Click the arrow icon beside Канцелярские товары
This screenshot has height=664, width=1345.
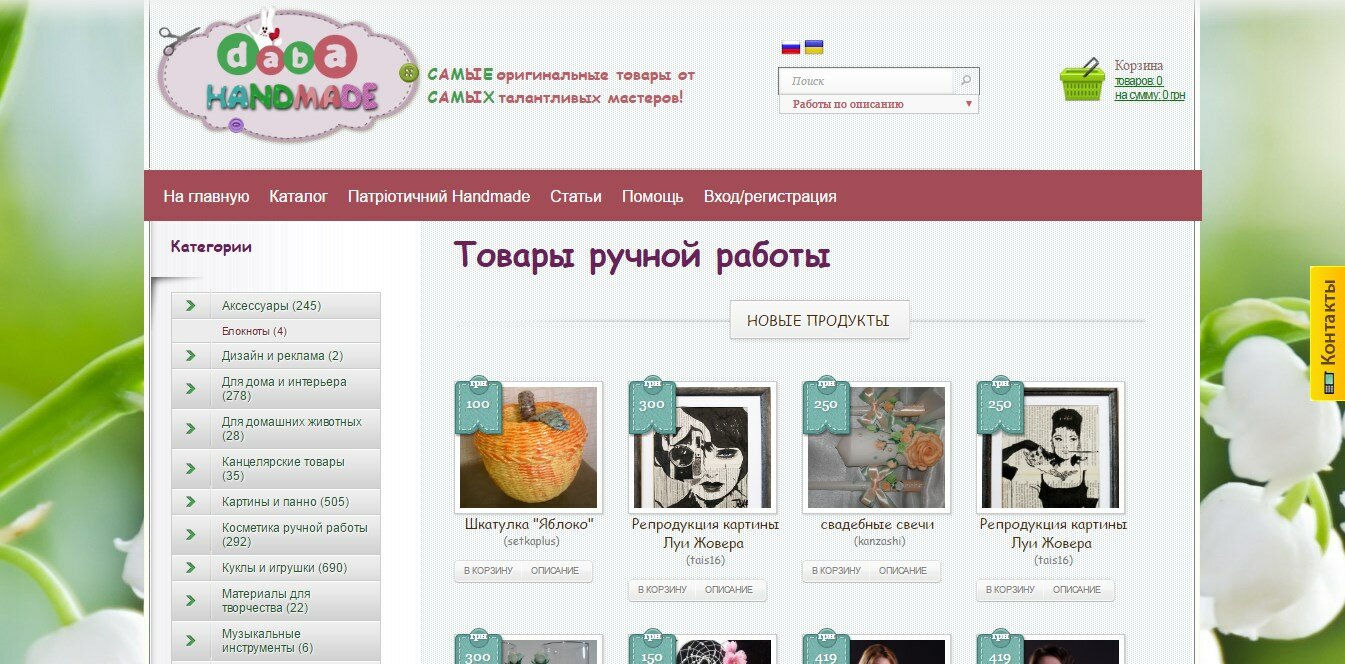[x=191, y=468]
